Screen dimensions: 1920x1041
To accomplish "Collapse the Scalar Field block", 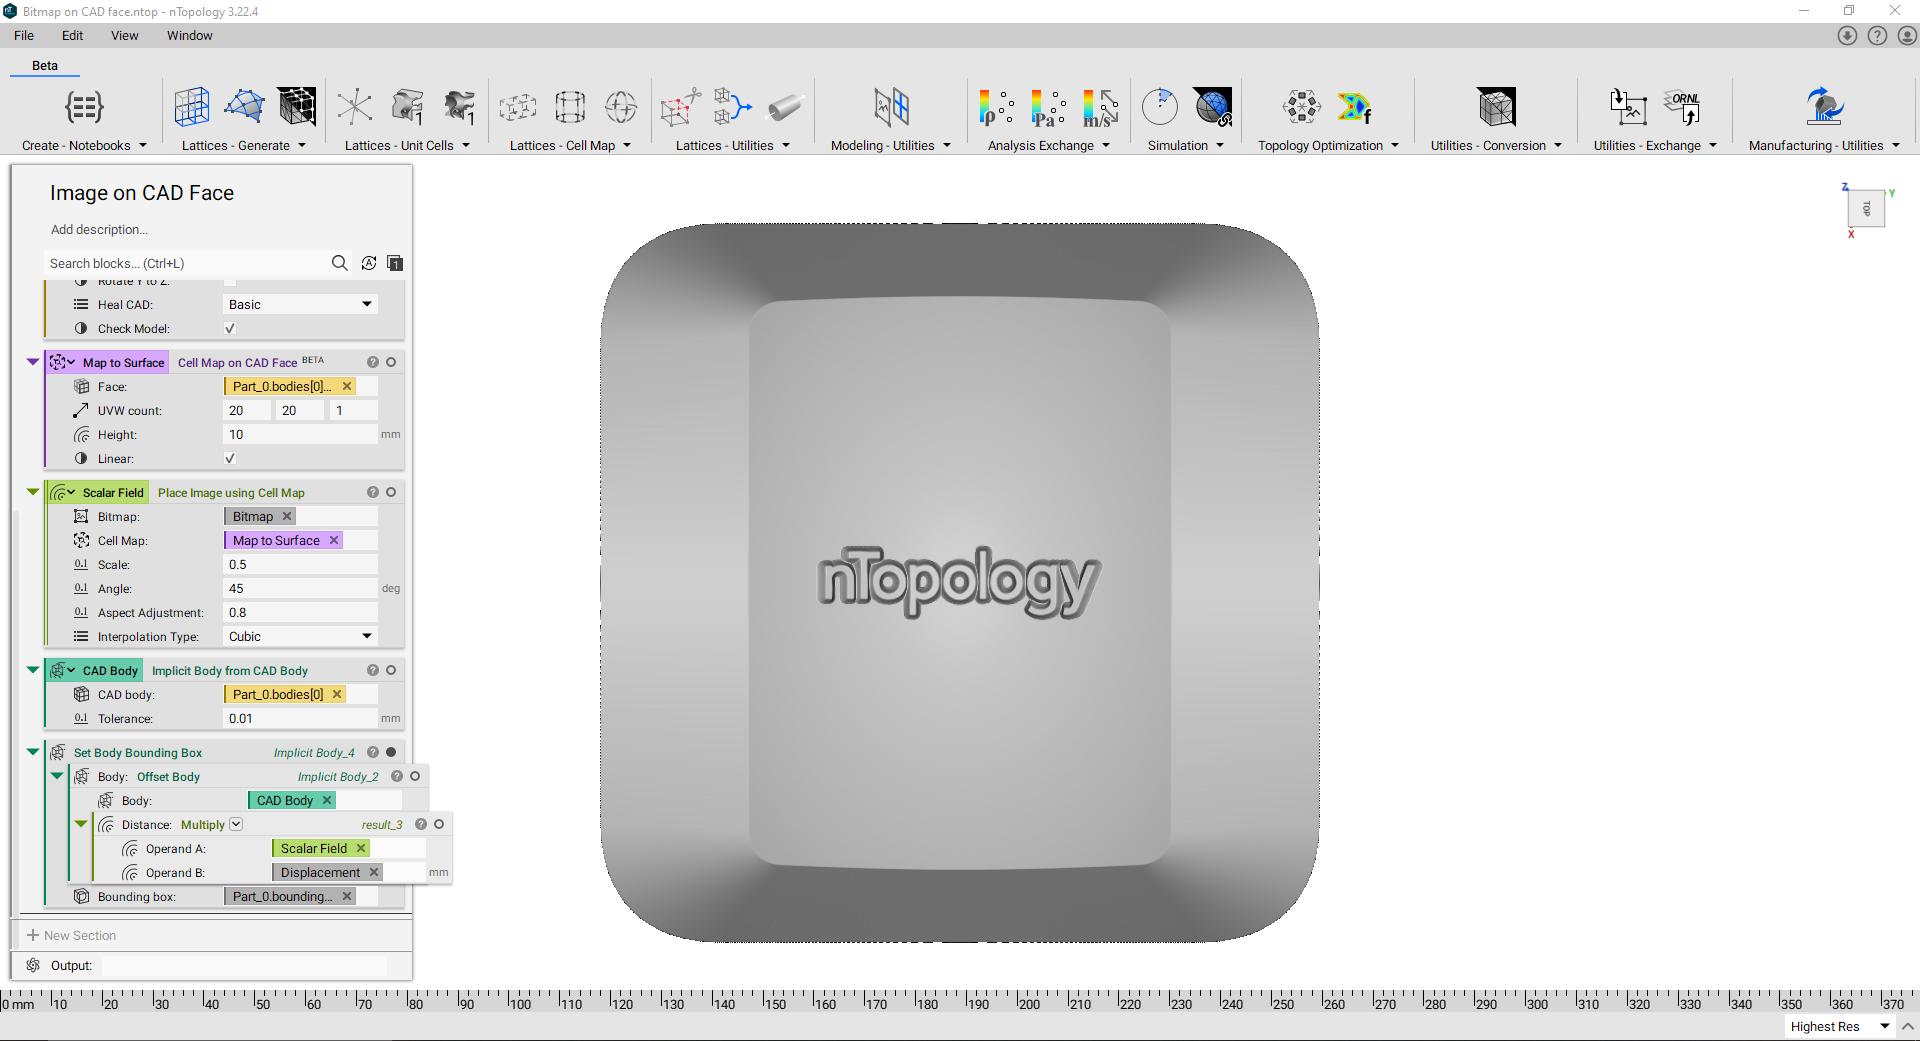I will (x=33, y=492).
